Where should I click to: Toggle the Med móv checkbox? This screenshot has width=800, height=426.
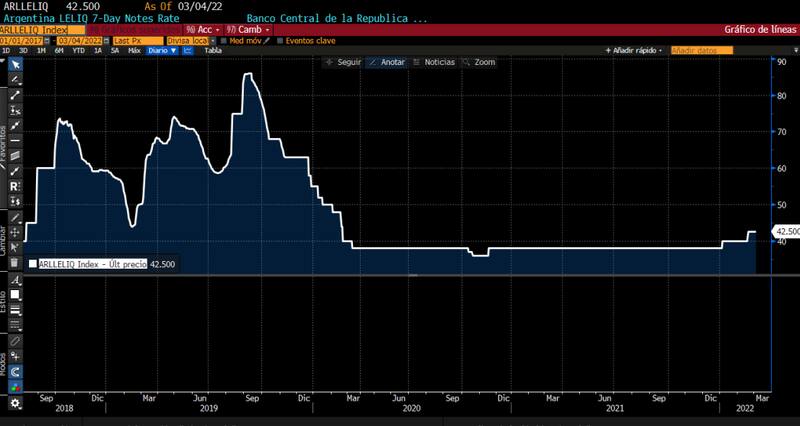point(224,40)
